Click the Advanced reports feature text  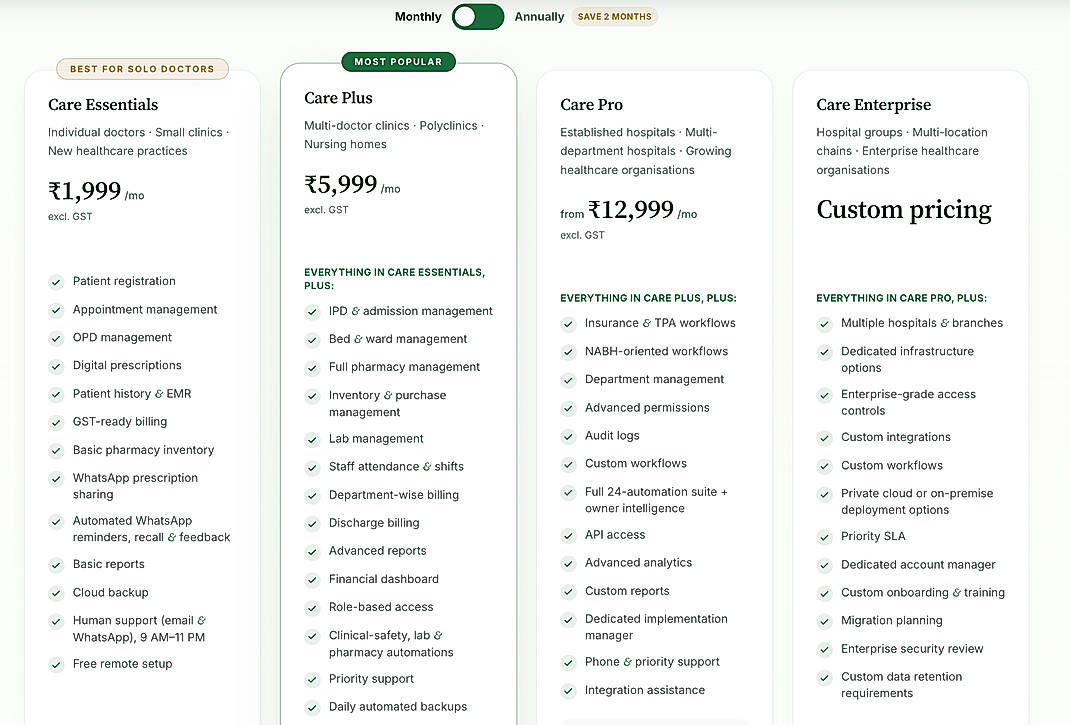tap(377, 550)
